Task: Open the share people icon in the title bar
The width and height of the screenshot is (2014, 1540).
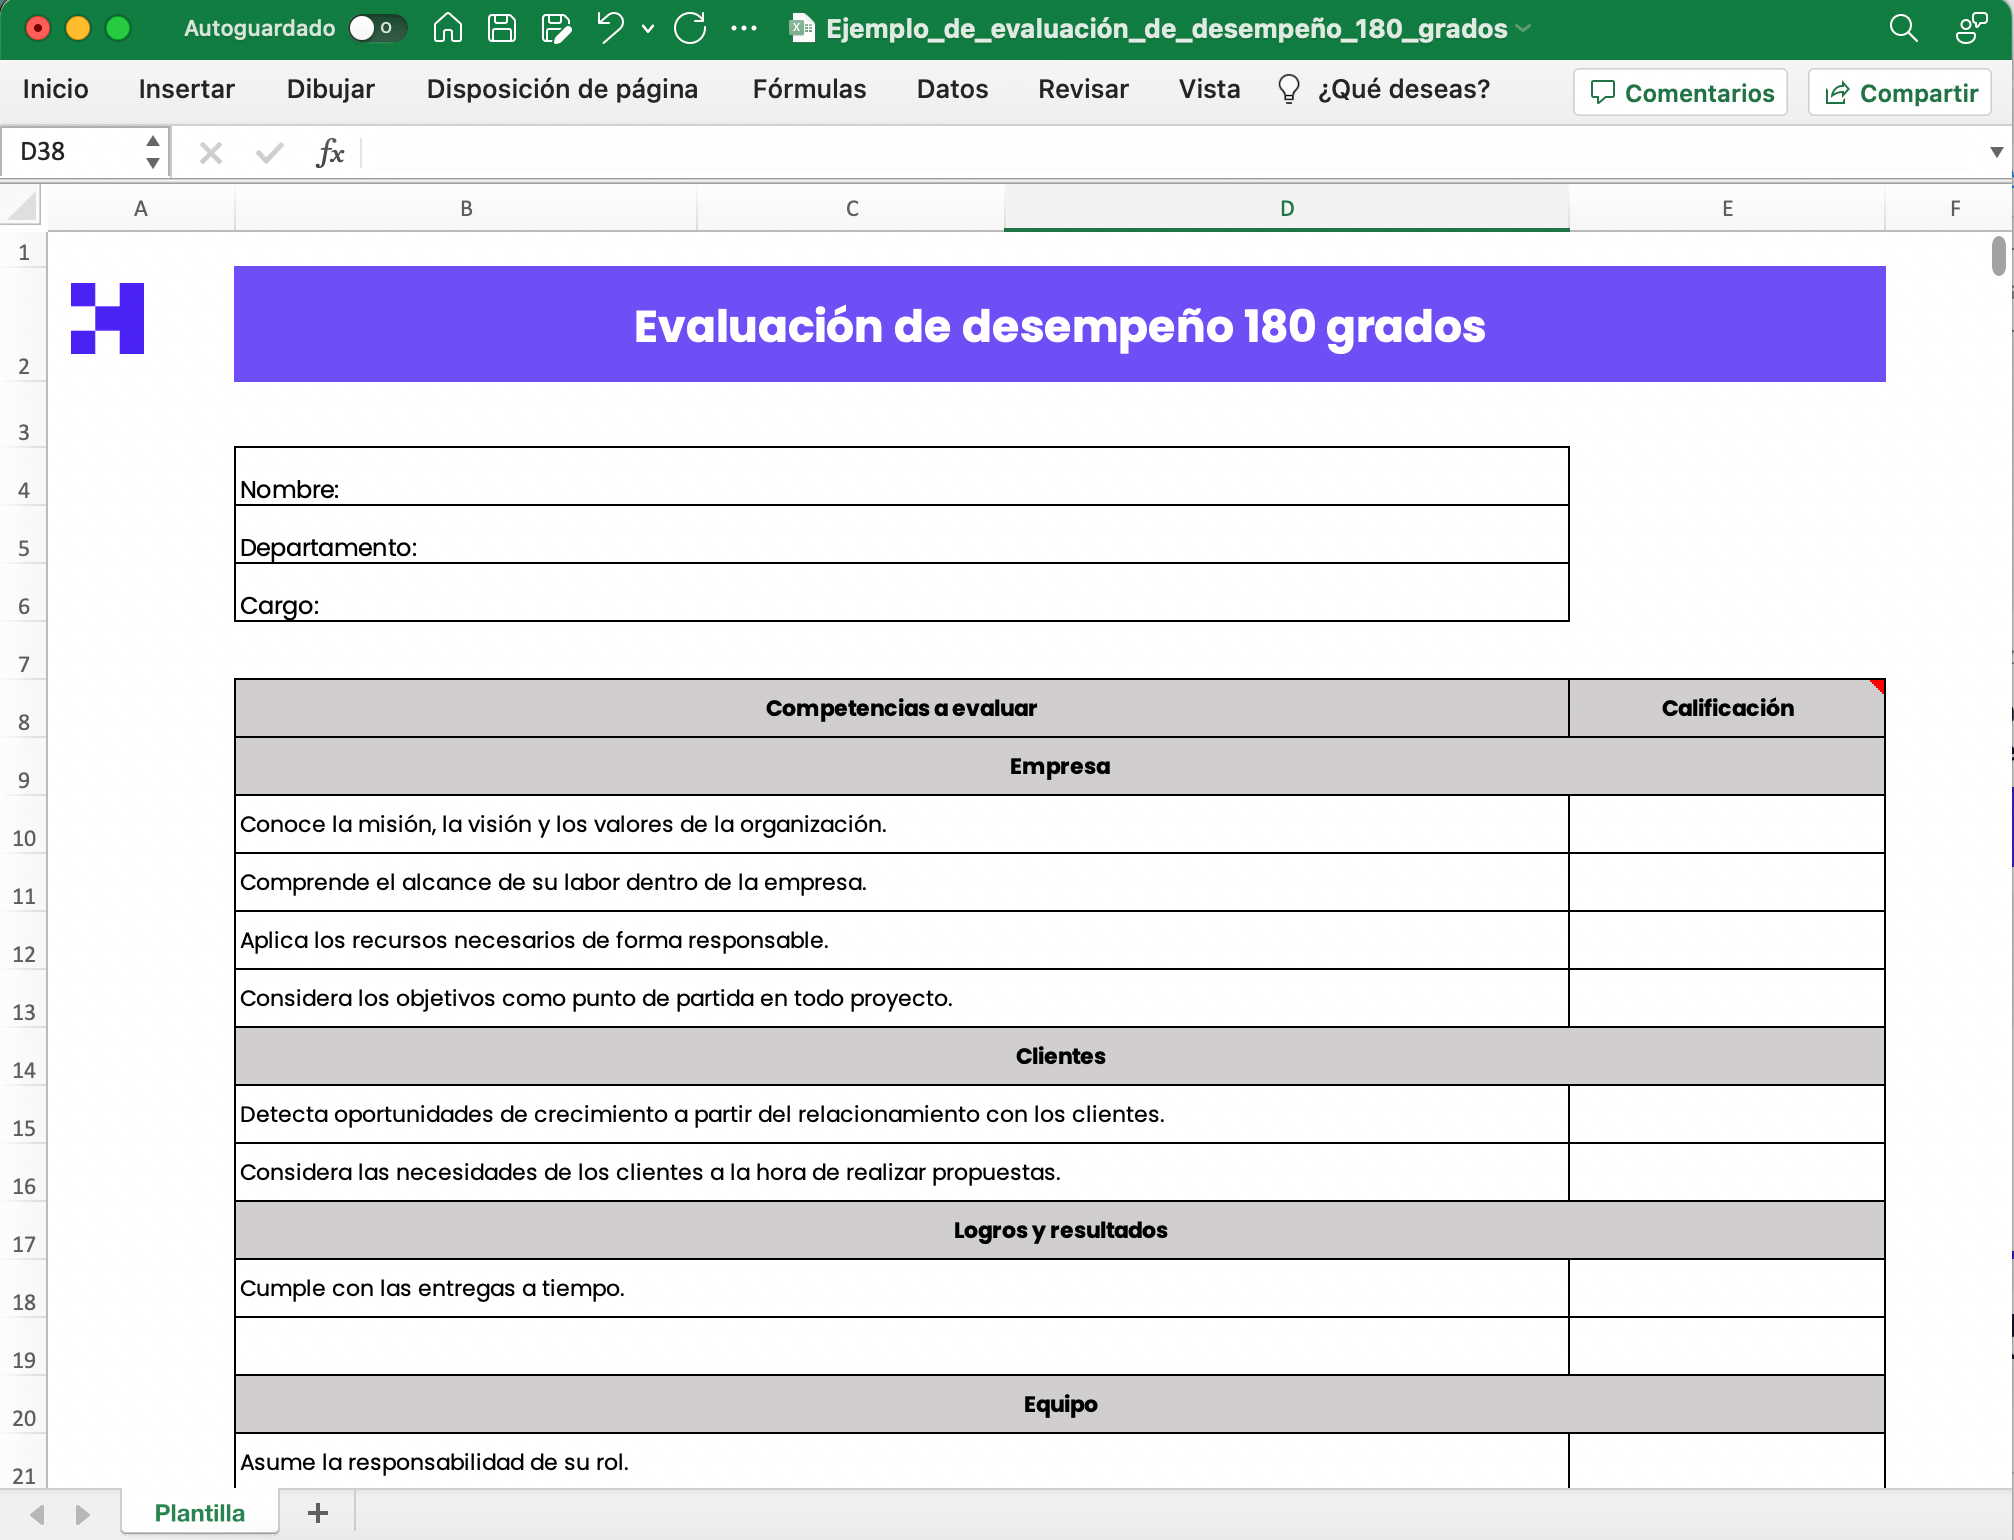Action: 1971,28
